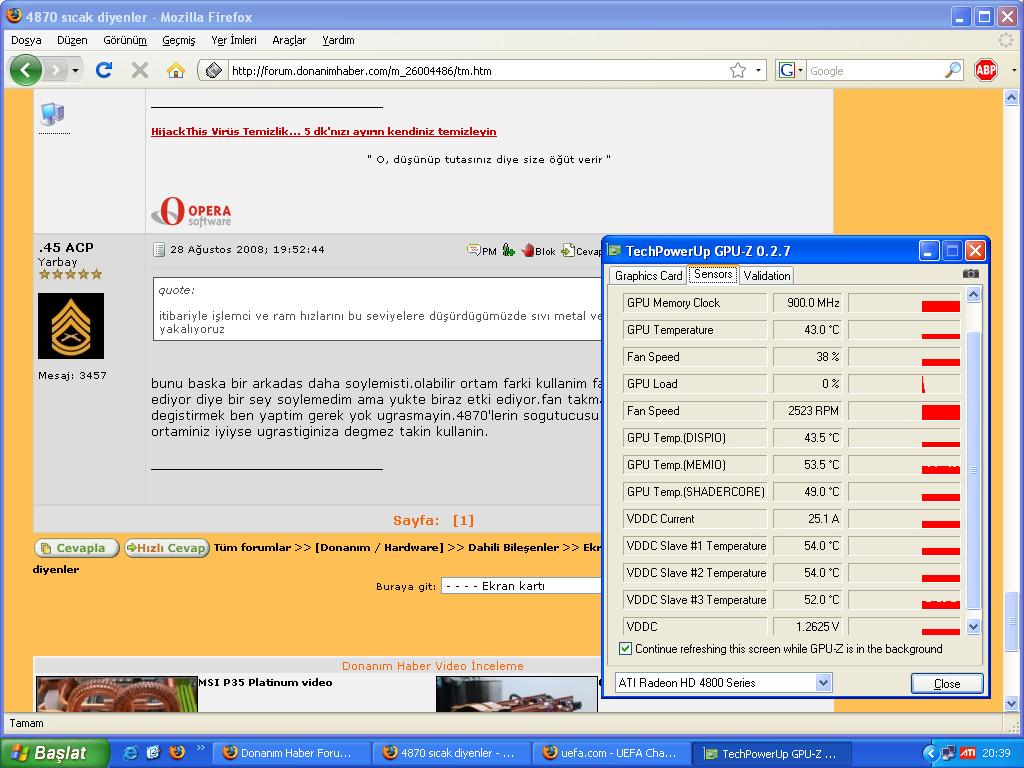
Task: Click the GPU-Z Close button
Action: click(947, 683)
